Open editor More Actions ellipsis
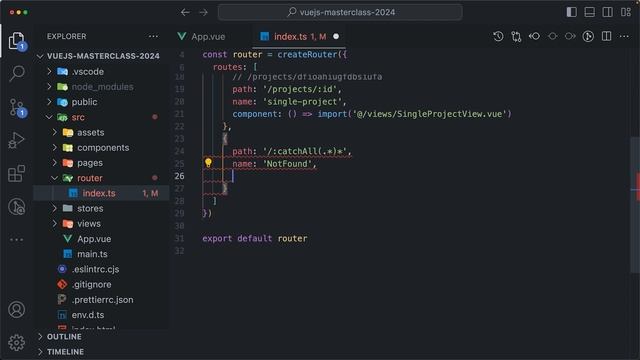 coord(624,36)
